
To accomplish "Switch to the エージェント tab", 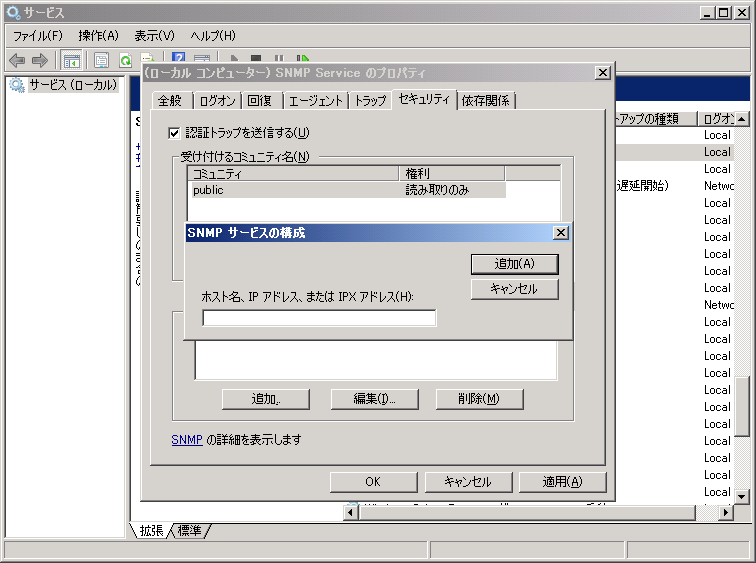I will coord(315,101).
